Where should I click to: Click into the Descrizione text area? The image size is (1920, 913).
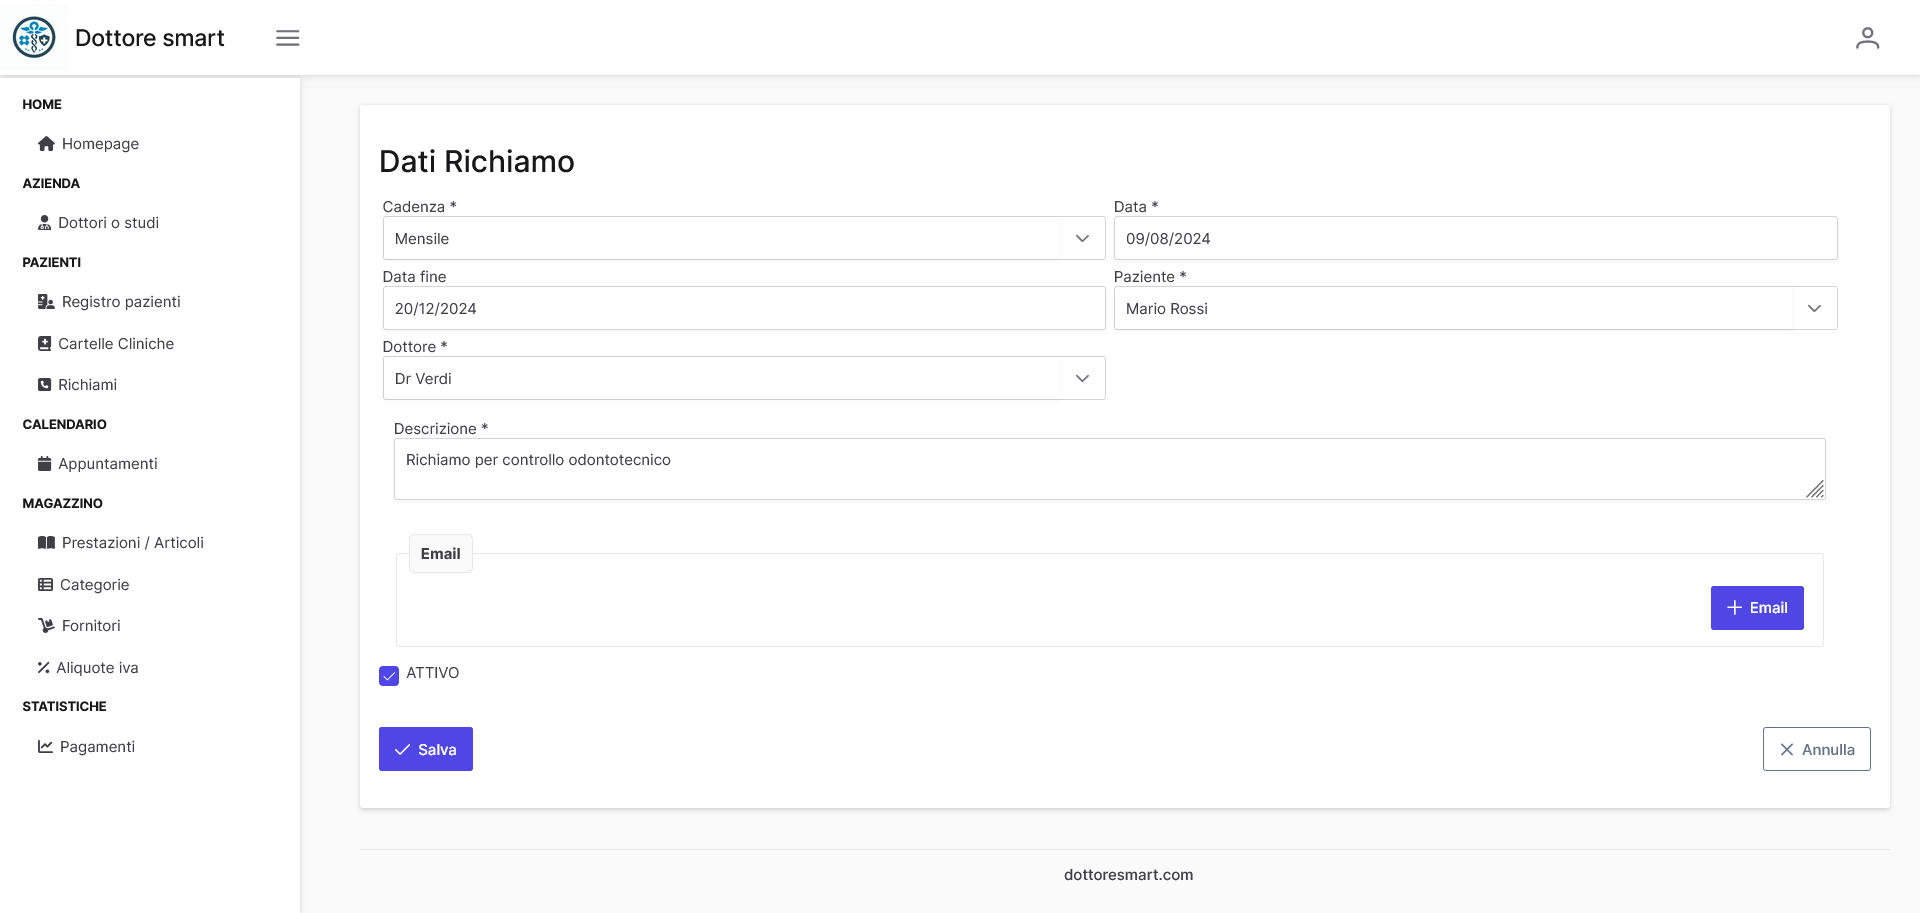tap(1110, 469)
